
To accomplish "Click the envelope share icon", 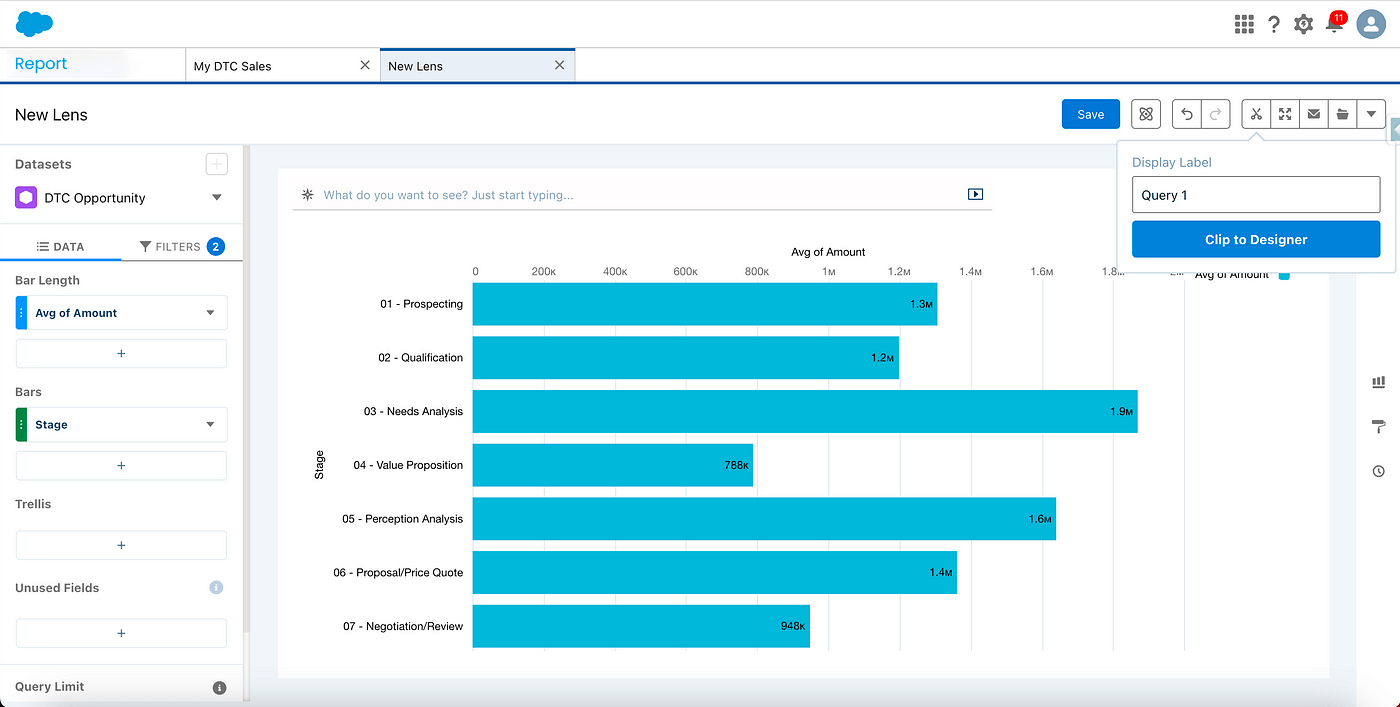I will (x=1314, y=114).
